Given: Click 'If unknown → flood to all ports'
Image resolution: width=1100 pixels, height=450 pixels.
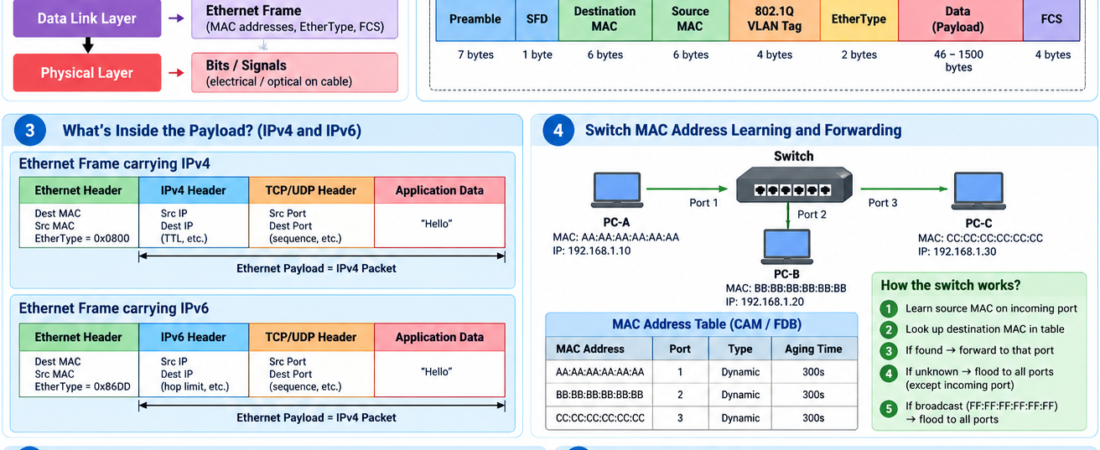Looking at the screenshot, I should click(979, 372).
